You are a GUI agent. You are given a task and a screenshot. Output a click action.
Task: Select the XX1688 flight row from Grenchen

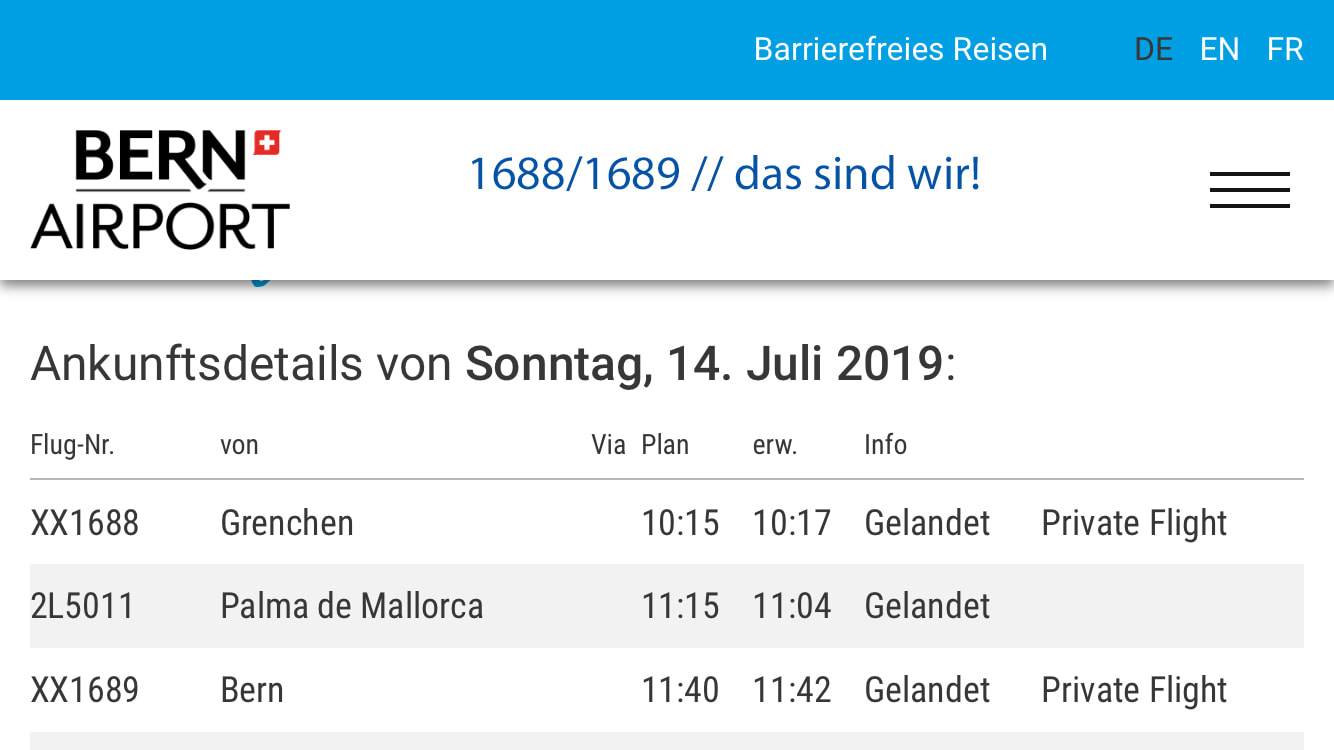667,523
